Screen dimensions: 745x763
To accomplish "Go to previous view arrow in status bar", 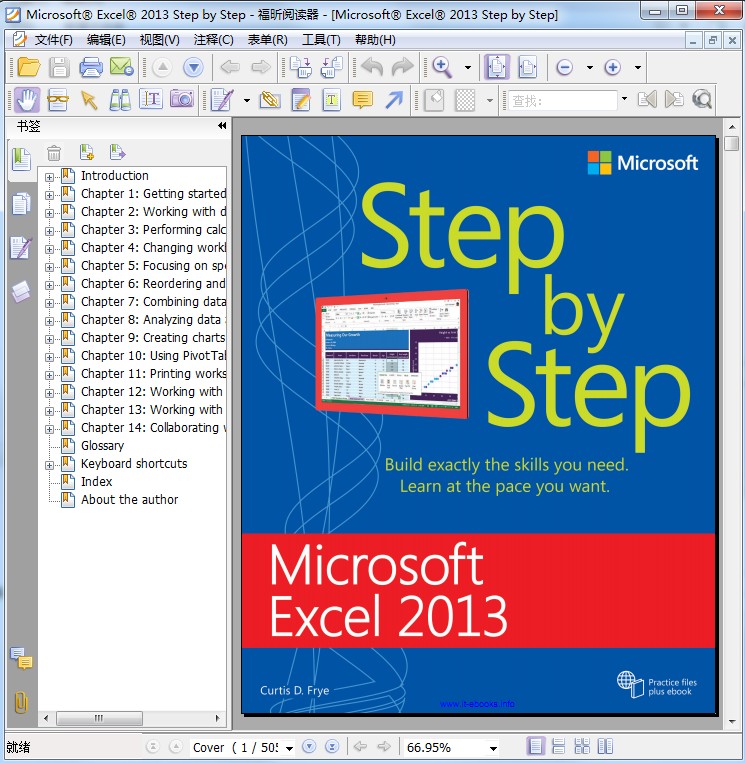I will click(361, 746).
